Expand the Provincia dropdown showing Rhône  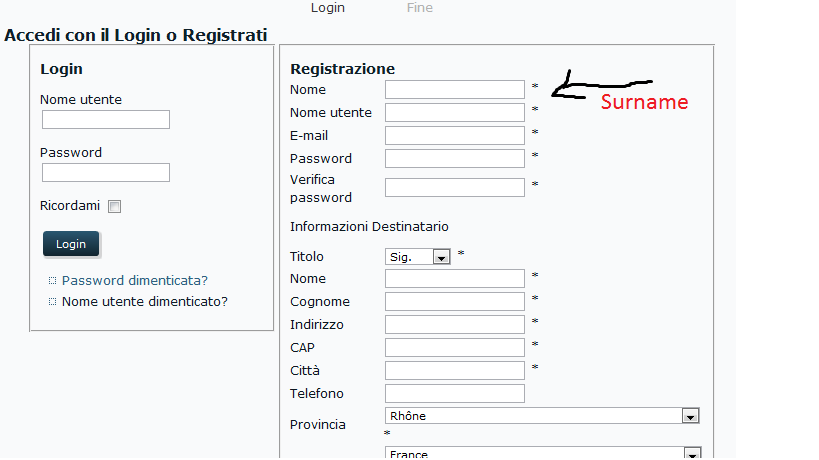pyautogui.click(x=542, y=416)
